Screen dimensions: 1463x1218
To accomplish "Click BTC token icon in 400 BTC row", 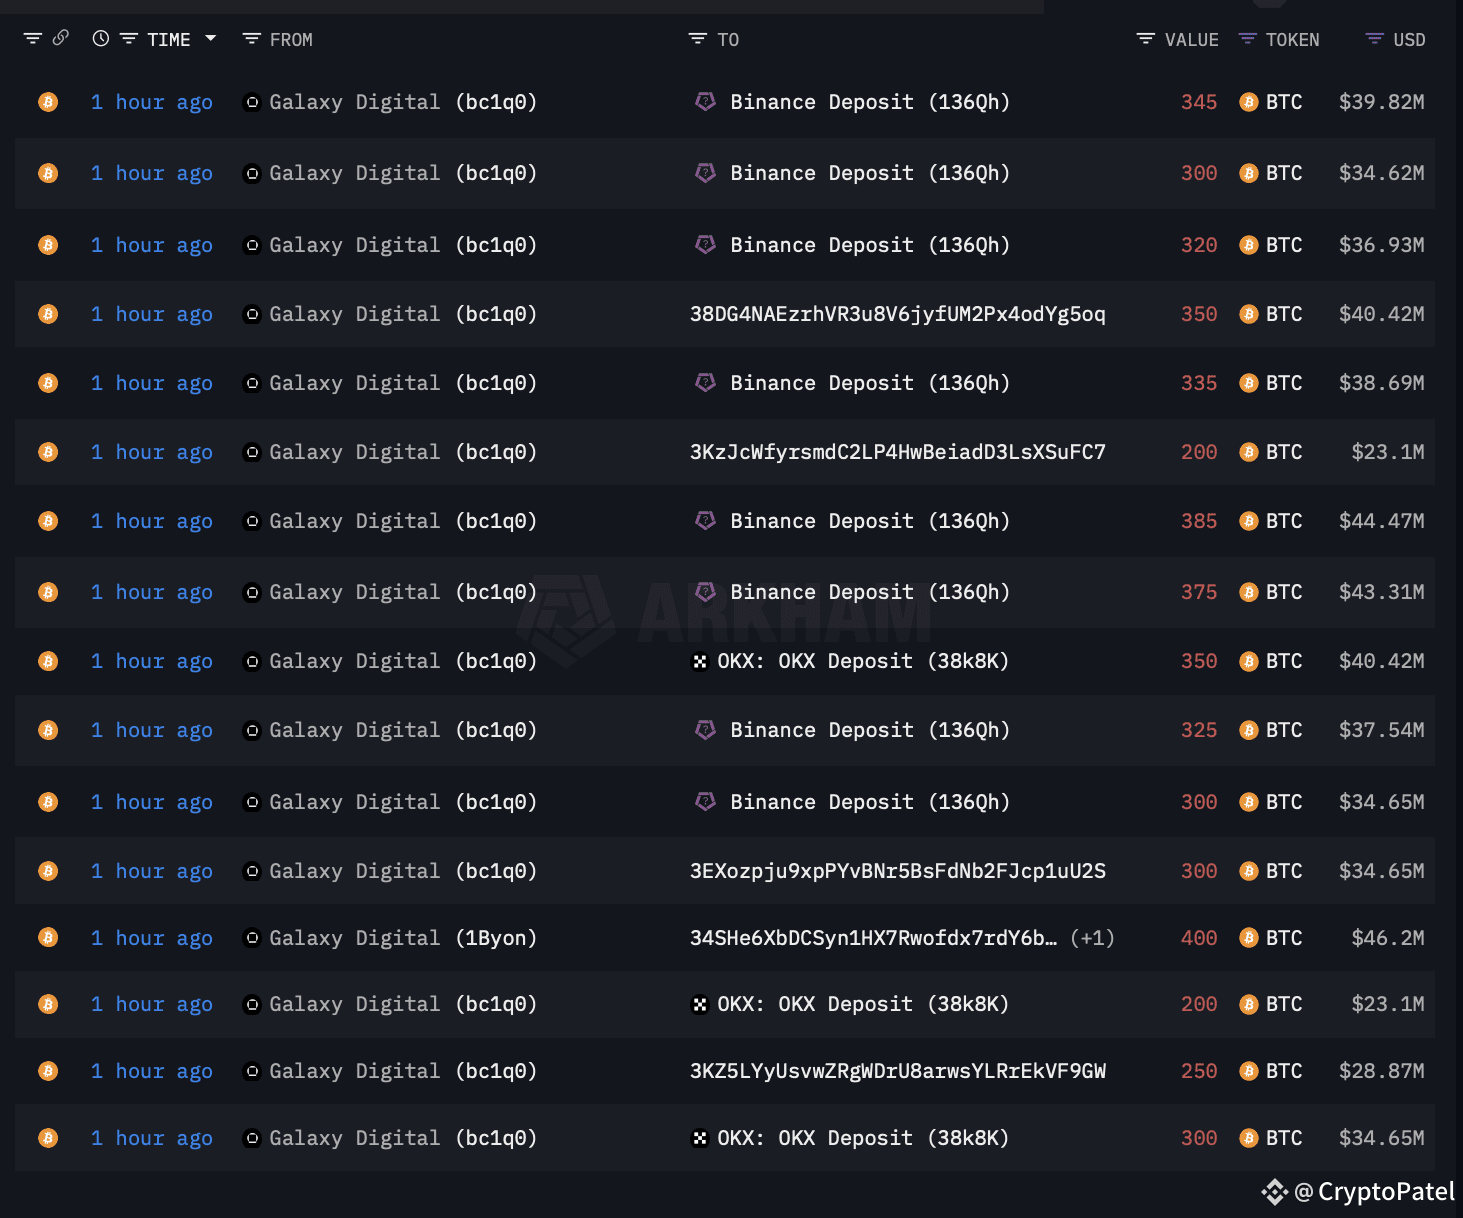I will (1249, 938).
